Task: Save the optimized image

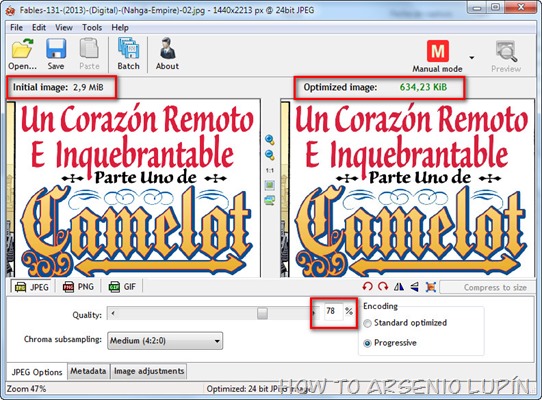Action: click(56, 54)
